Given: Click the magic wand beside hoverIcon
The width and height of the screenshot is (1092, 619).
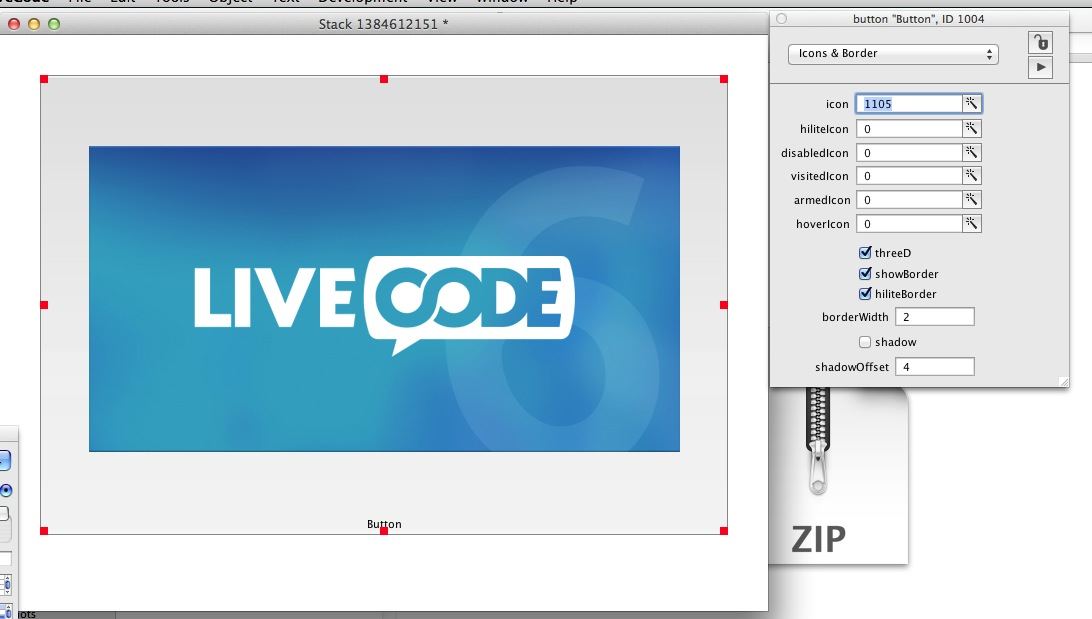Looking at the screenshot, I should 972,224.
